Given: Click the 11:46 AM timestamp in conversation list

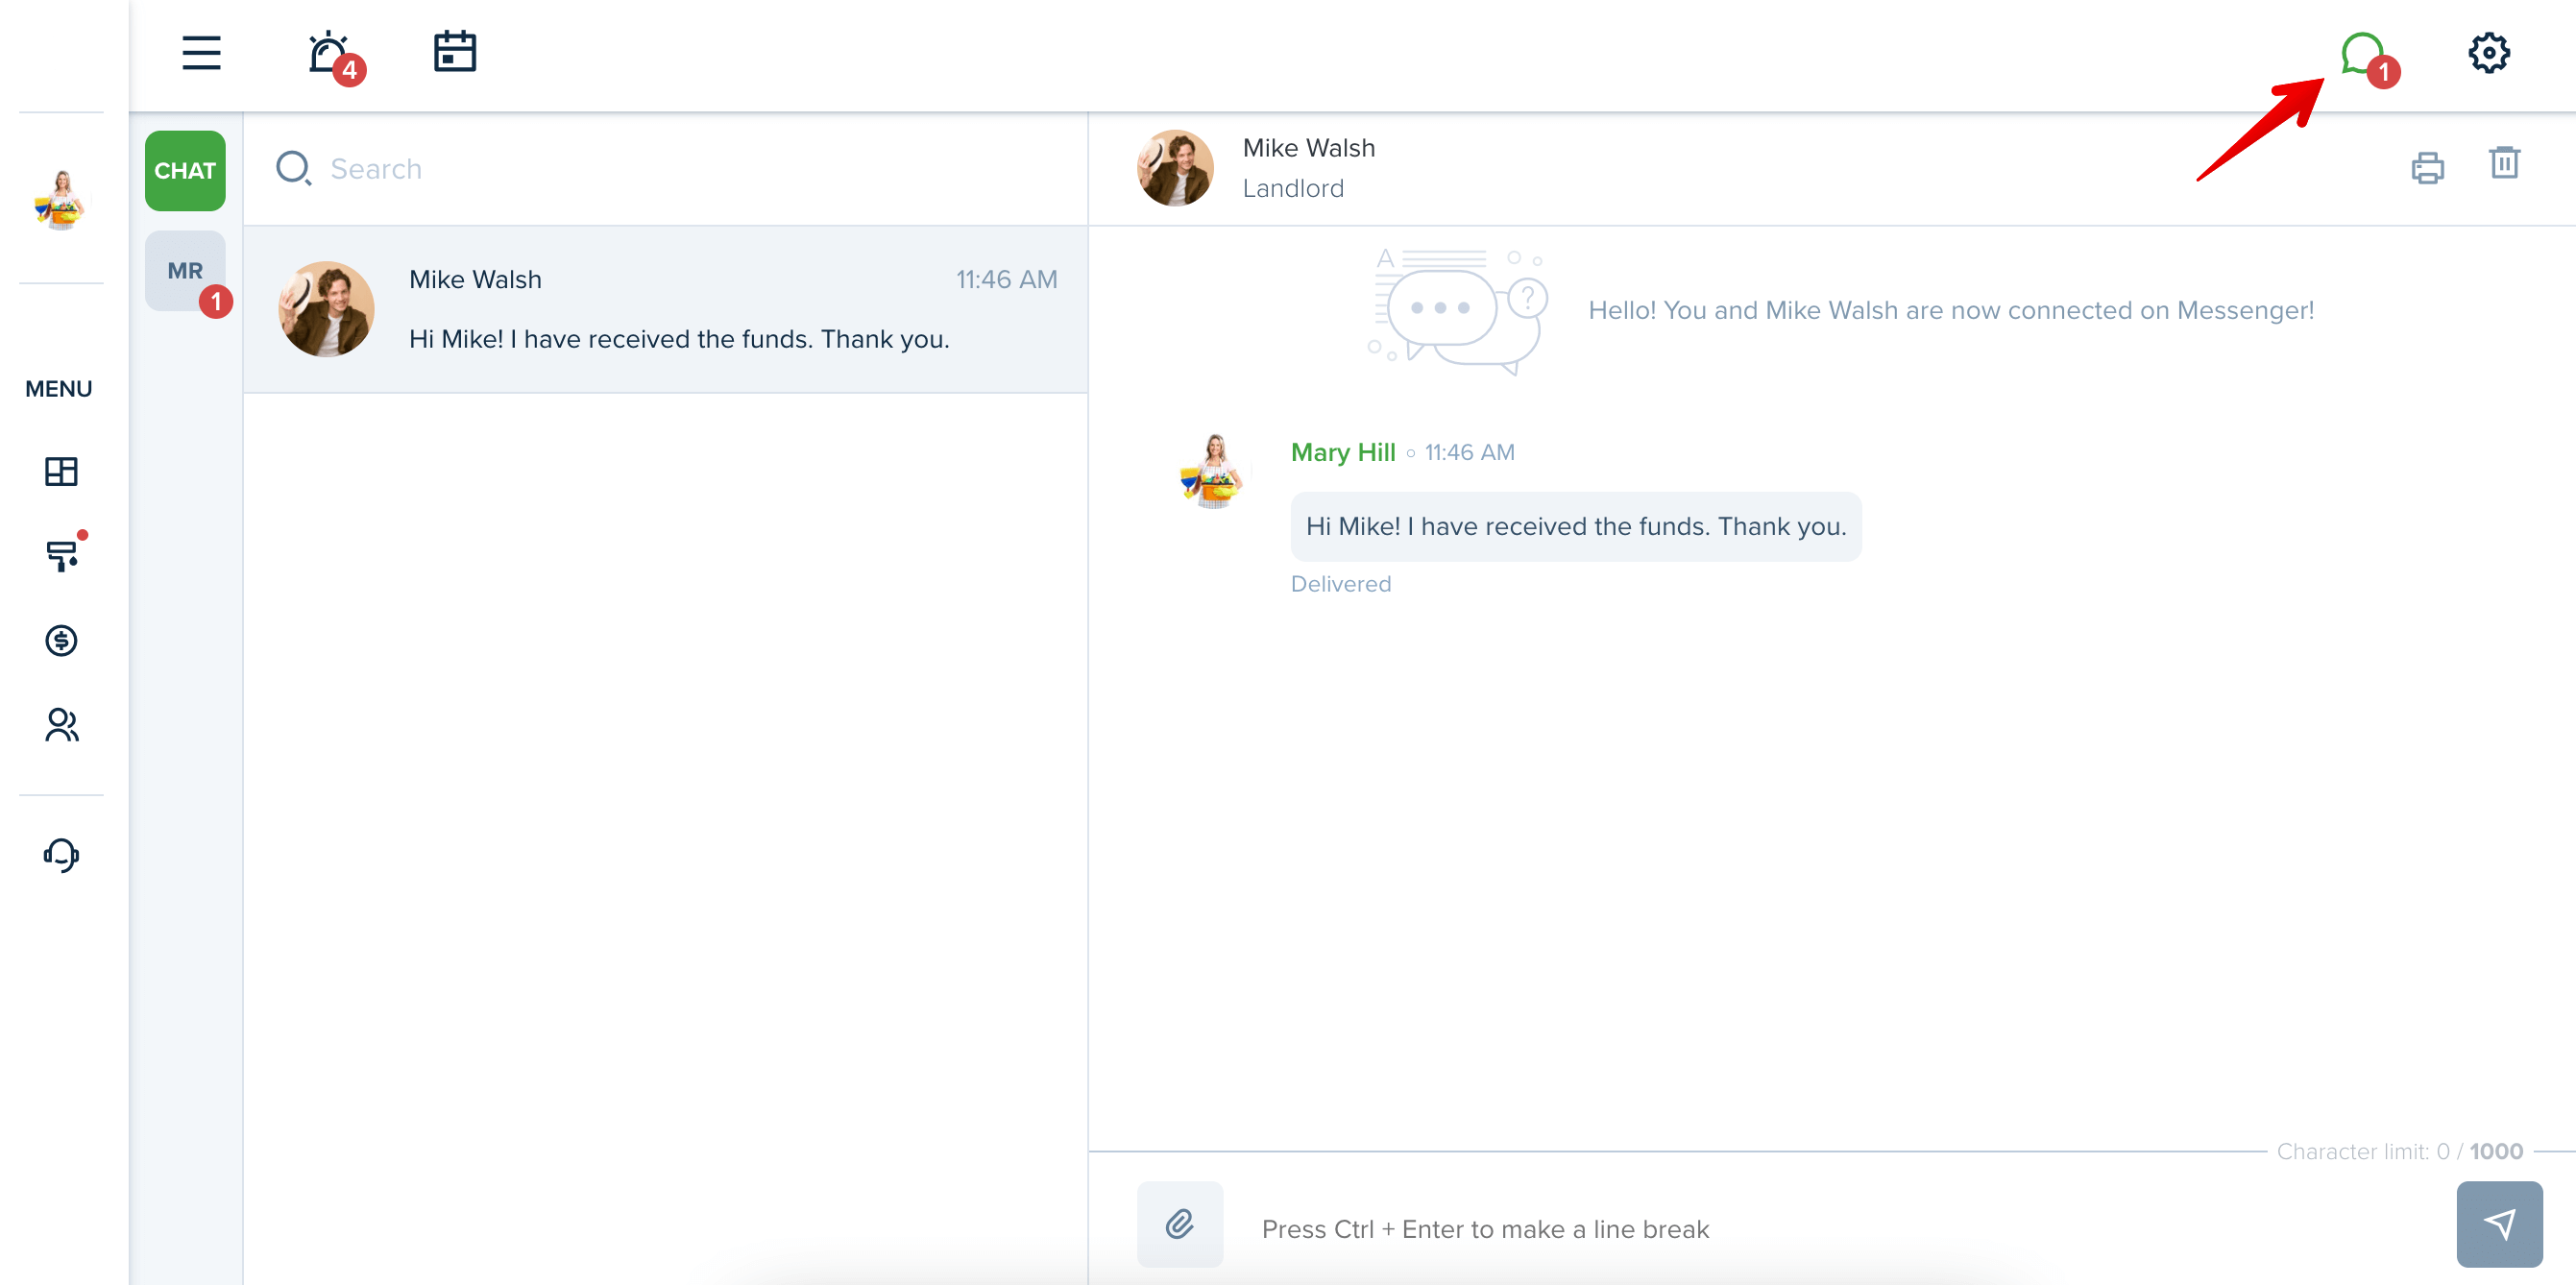Looking at the screenshot, I should 1006,280.
